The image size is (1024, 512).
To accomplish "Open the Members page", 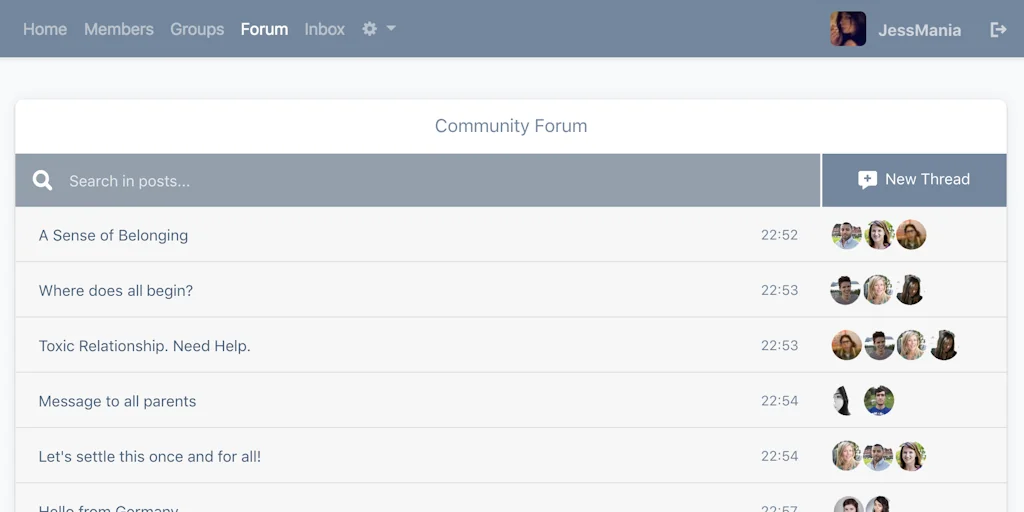I will [x=119, y=29].
